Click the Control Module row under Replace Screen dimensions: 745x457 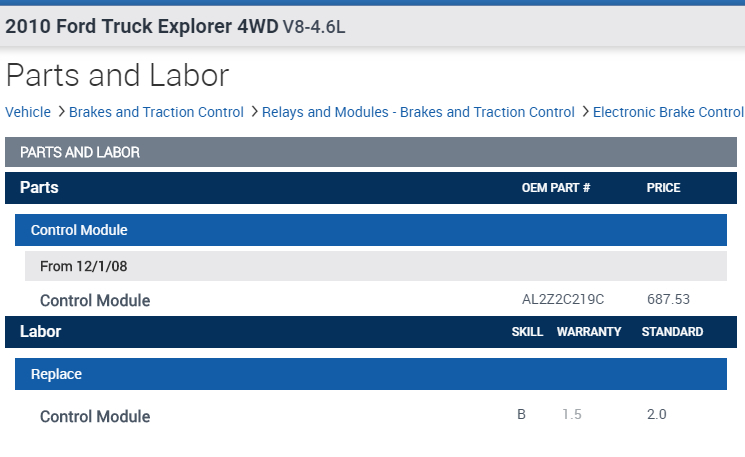point(95,416)
